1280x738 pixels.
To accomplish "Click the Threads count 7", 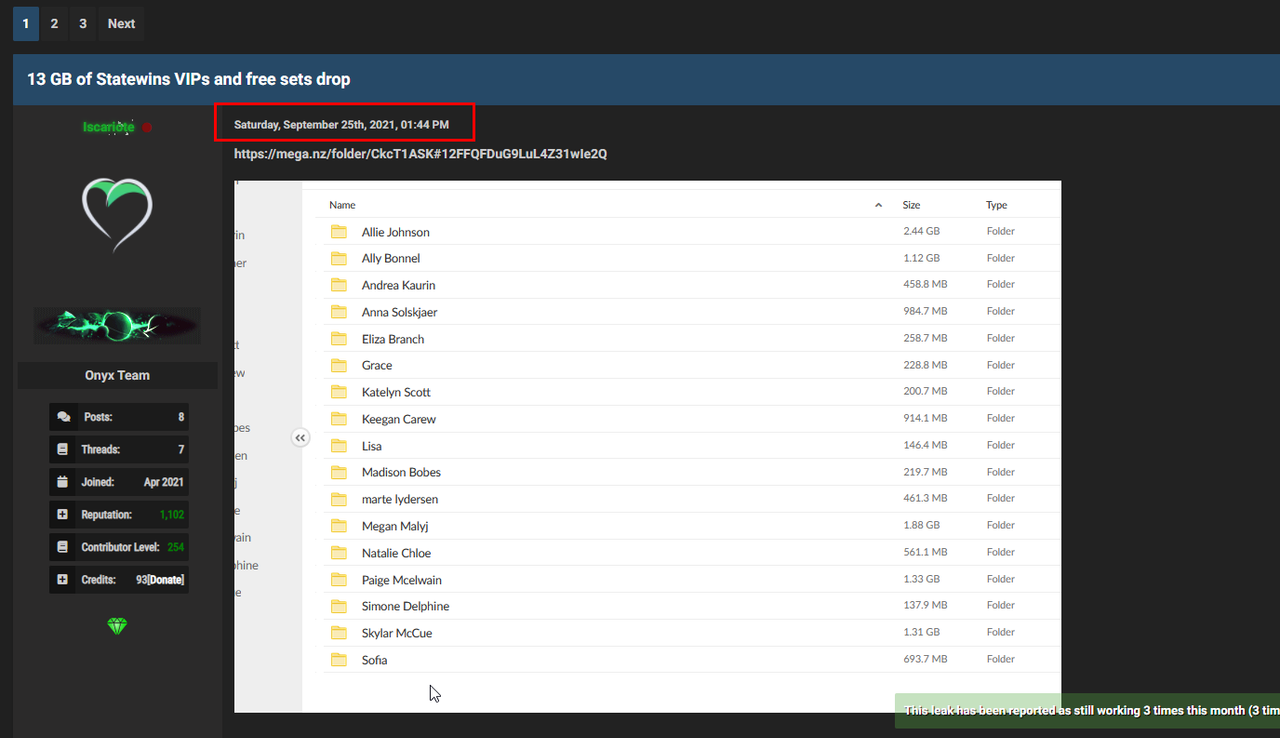I will [181, 450].
